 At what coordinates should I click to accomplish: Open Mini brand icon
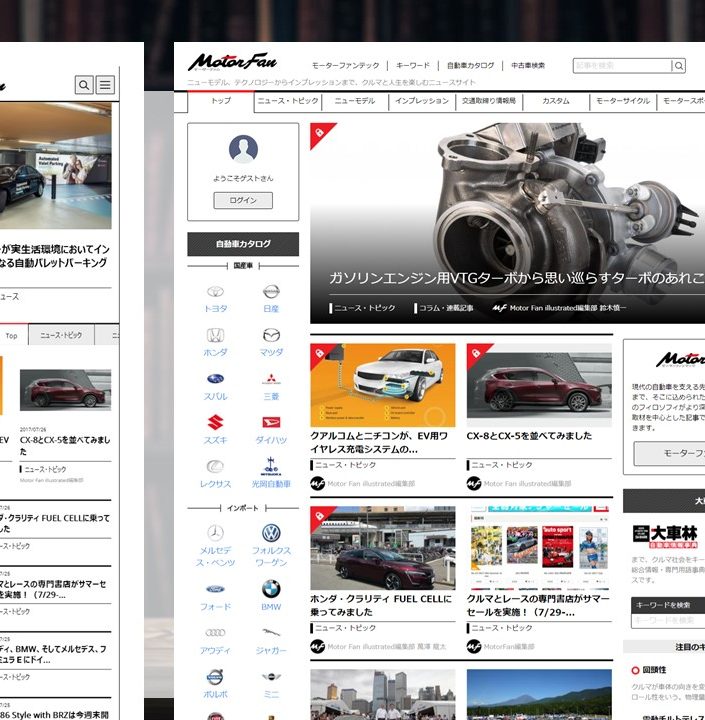(x=271, y=677)
